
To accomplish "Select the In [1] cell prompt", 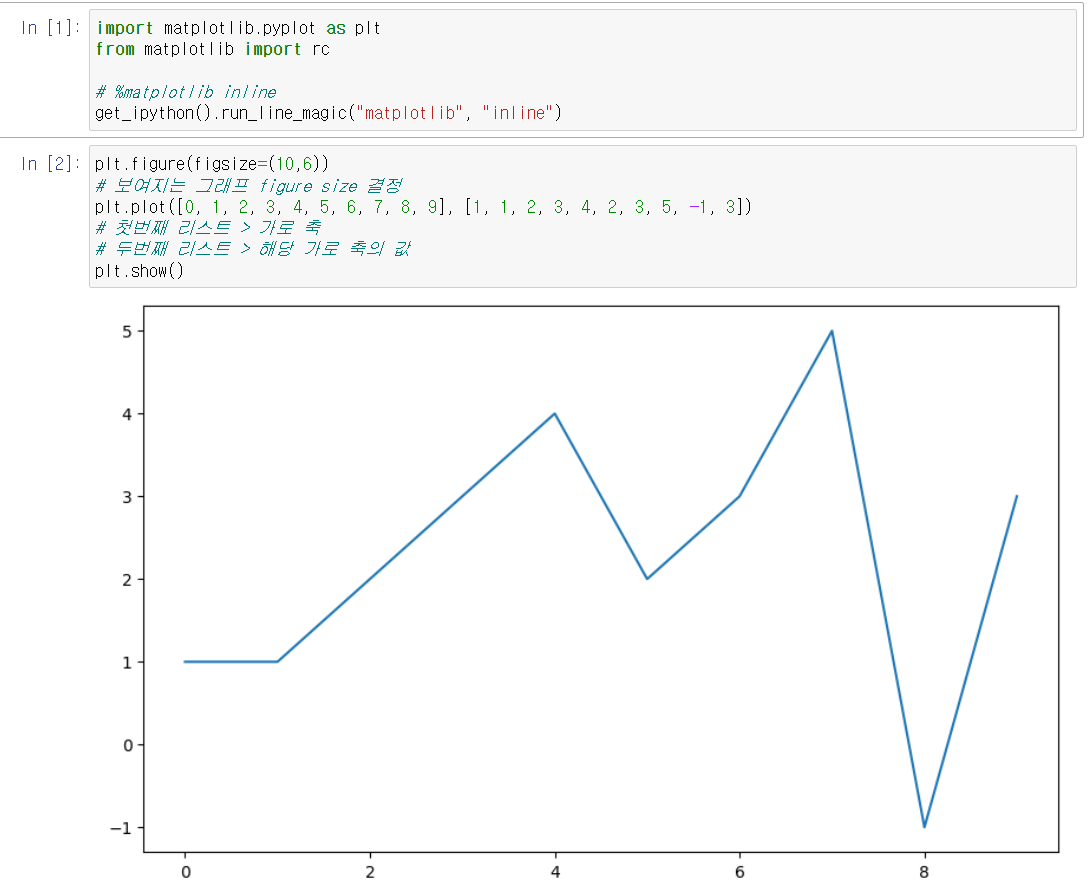I will (51, 28).
